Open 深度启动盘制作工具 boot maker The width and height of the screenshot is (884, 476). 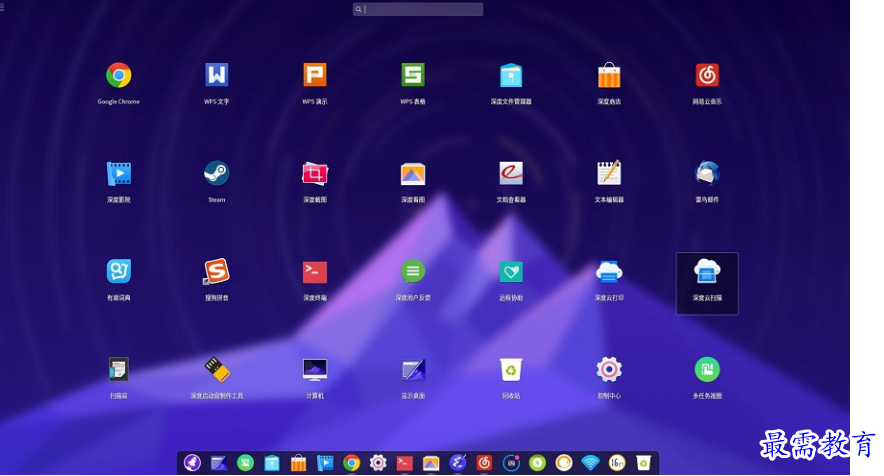[x=216, y=369]
